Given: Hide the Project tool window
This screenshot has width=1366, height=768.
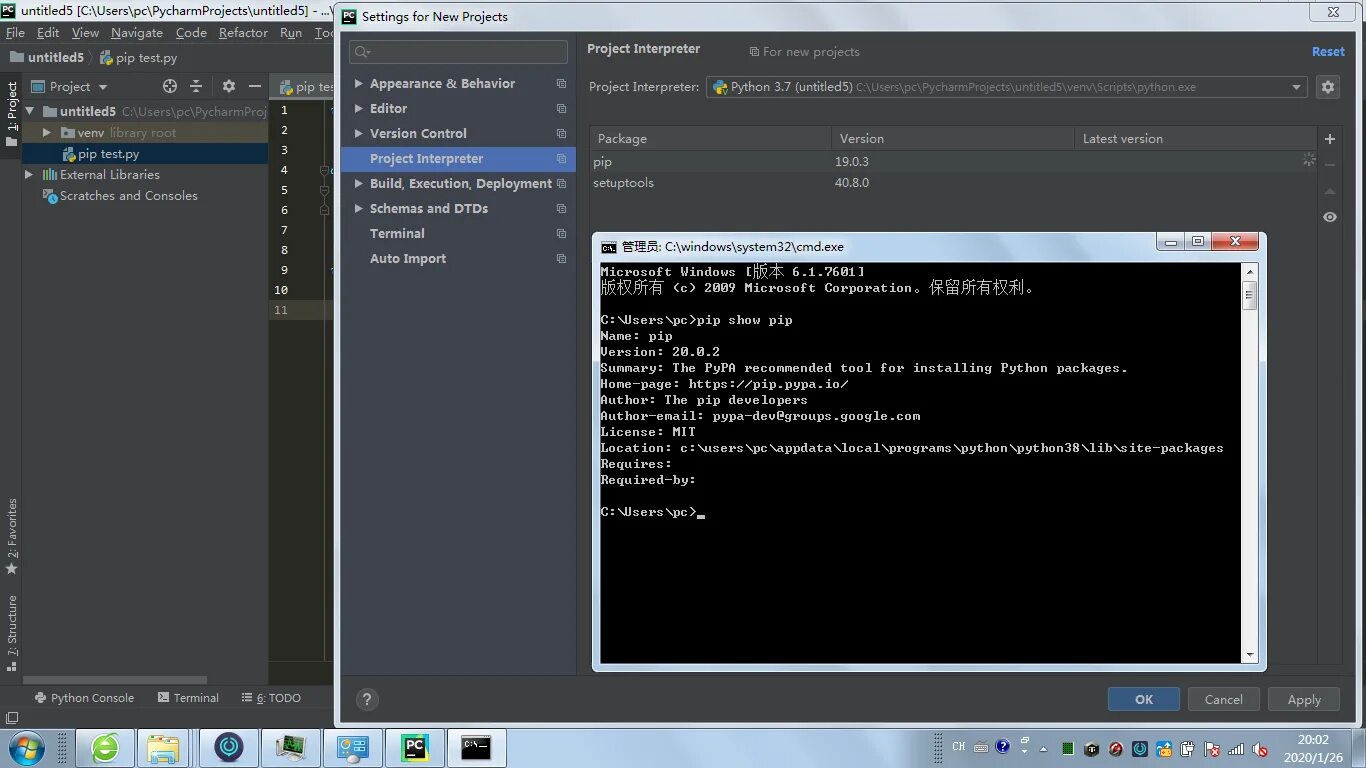Looking at the screenshot, I should pos(255,87).
